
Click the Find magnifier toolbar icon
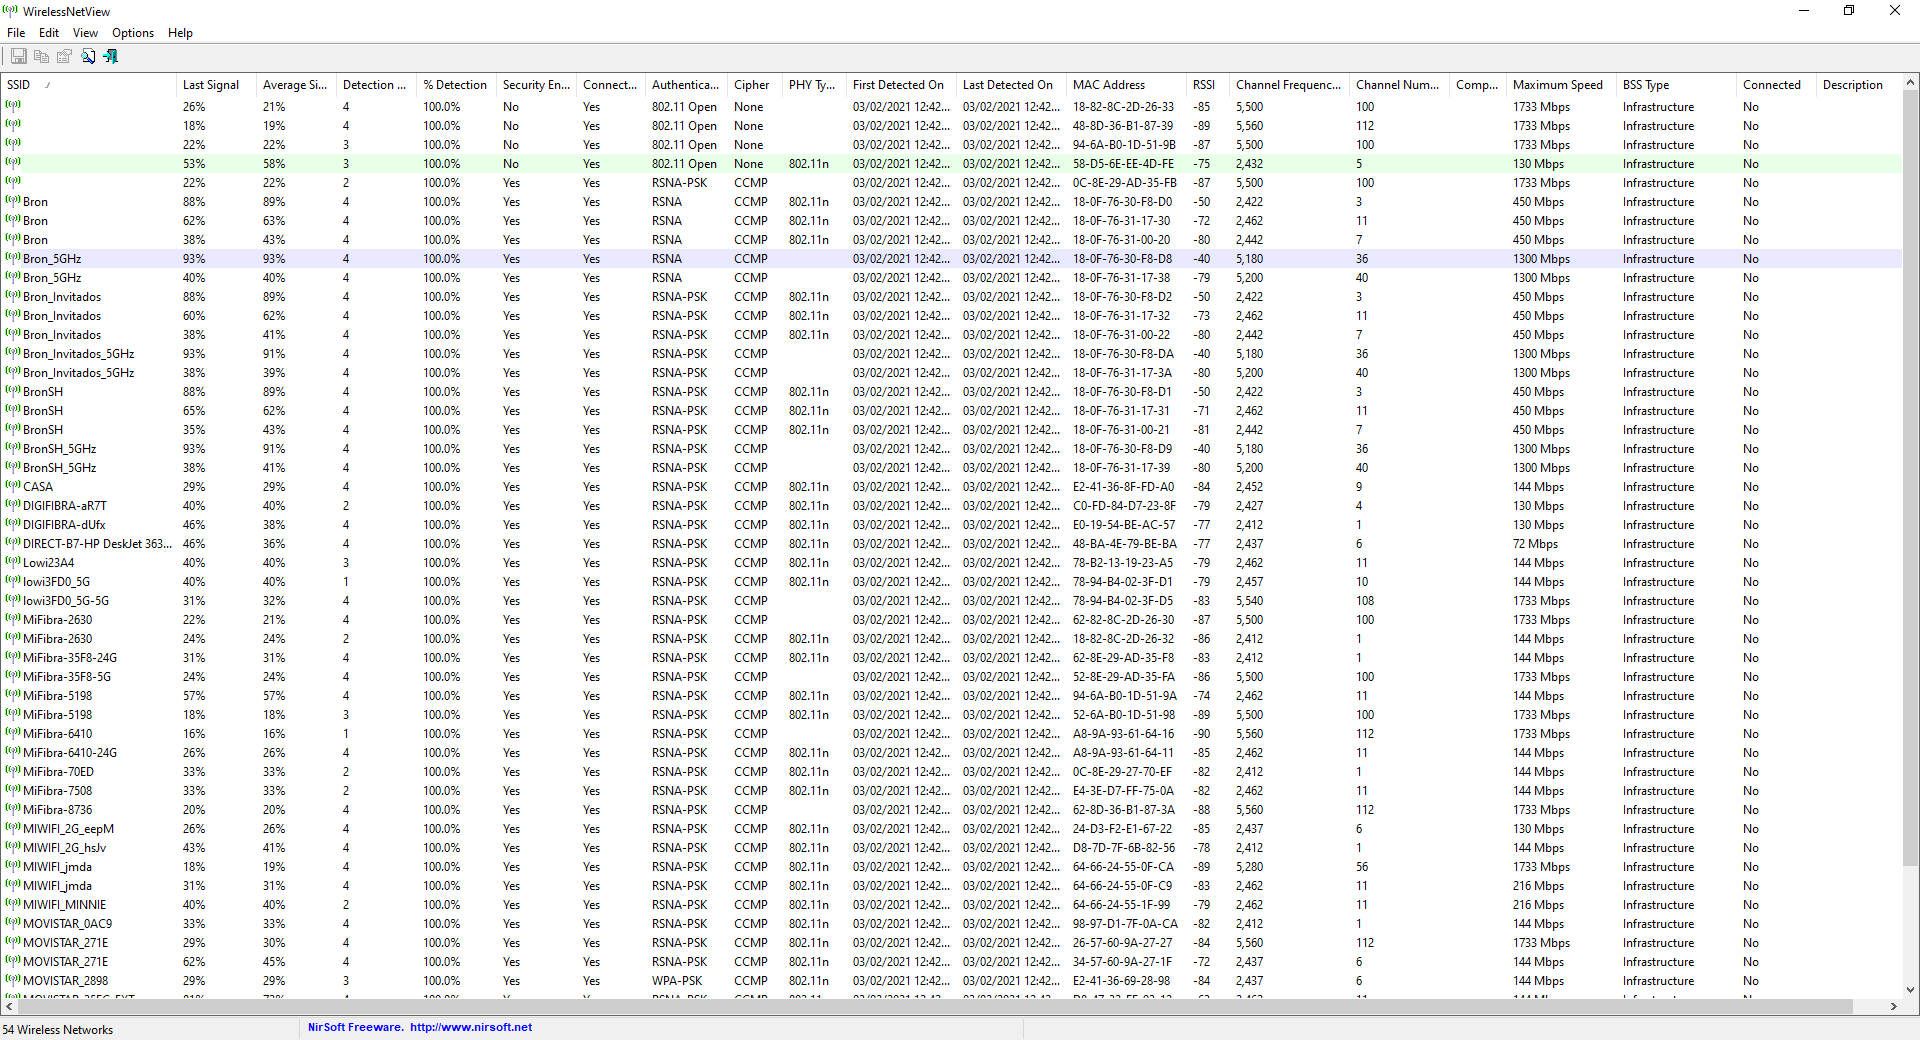click(x=88, y=57)
